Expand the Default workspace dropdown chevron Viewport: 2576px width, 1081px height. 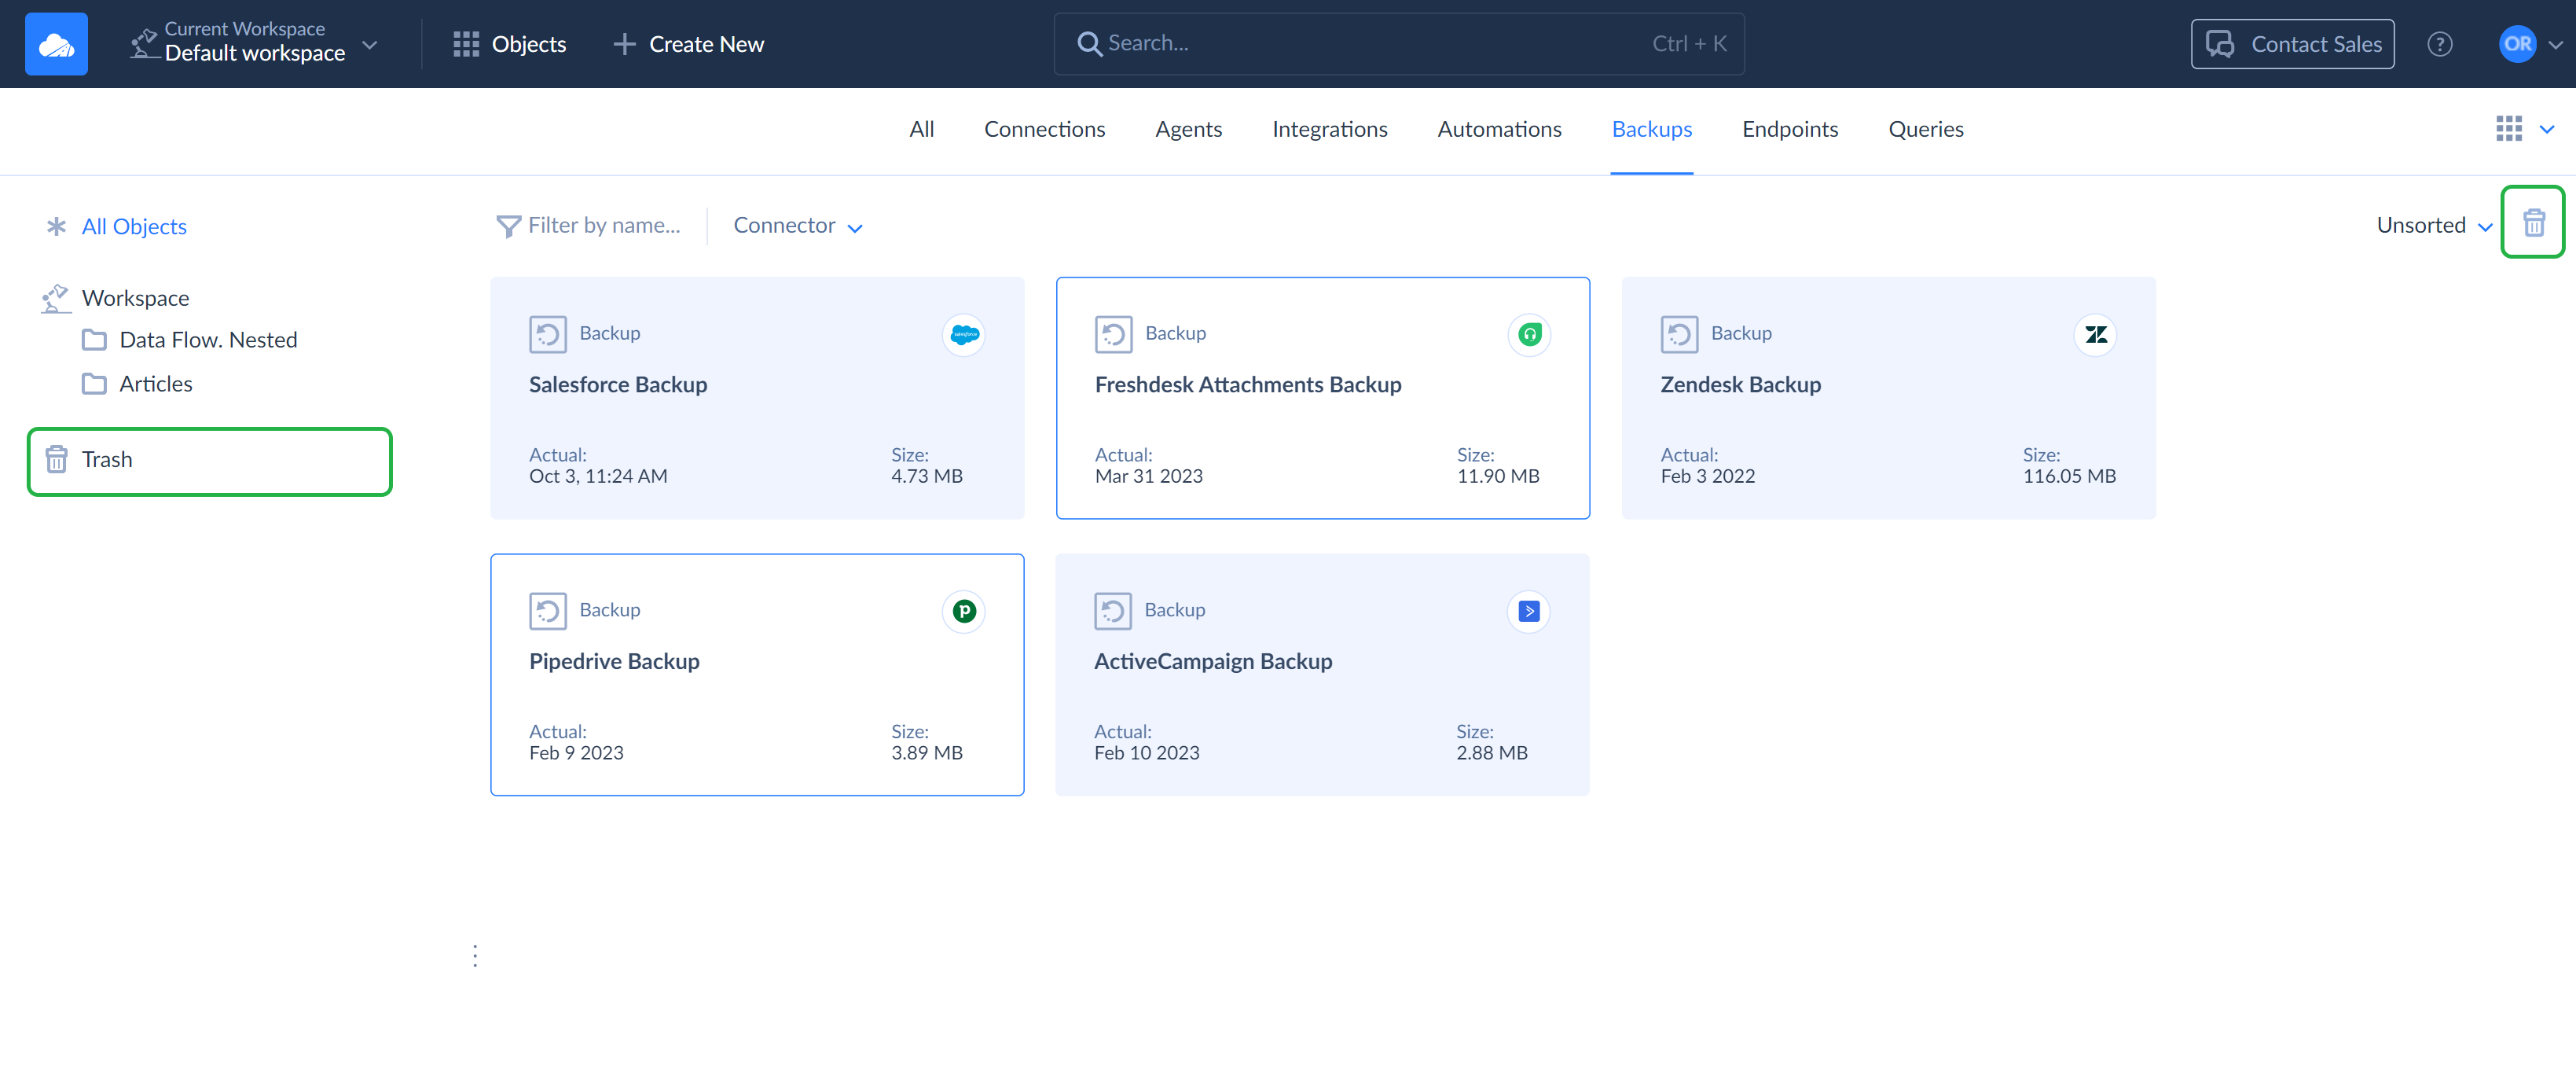370,45
